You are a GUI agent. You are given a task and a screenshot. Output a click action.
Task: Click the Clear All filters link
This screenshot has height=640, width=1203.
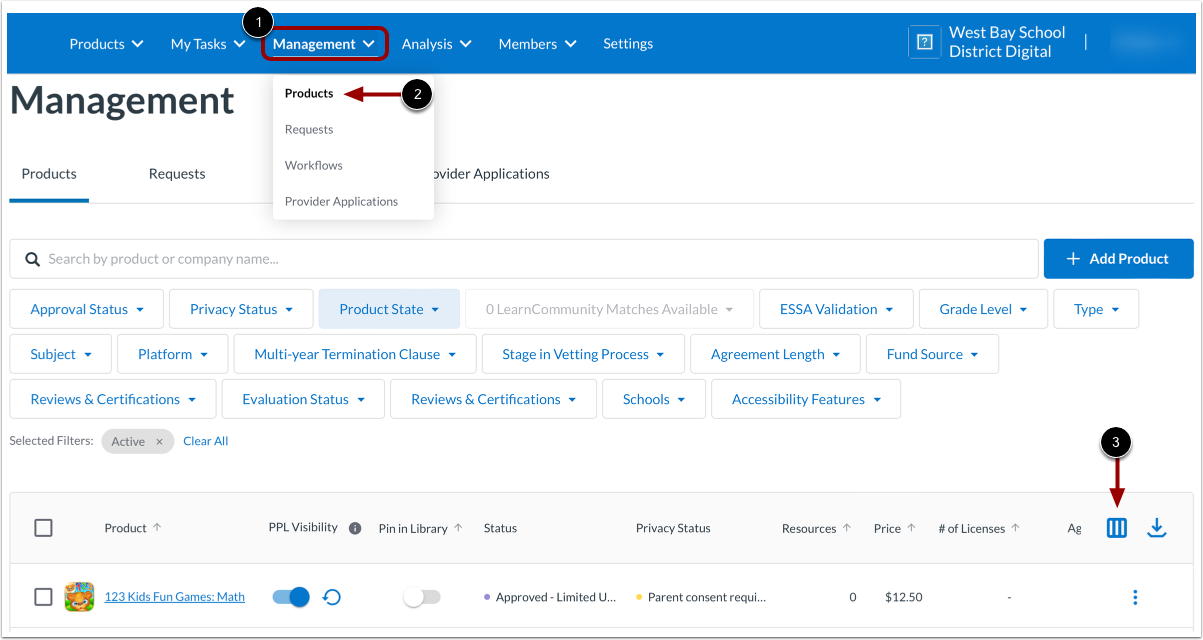pyautogui.click(x=205, y=440)
